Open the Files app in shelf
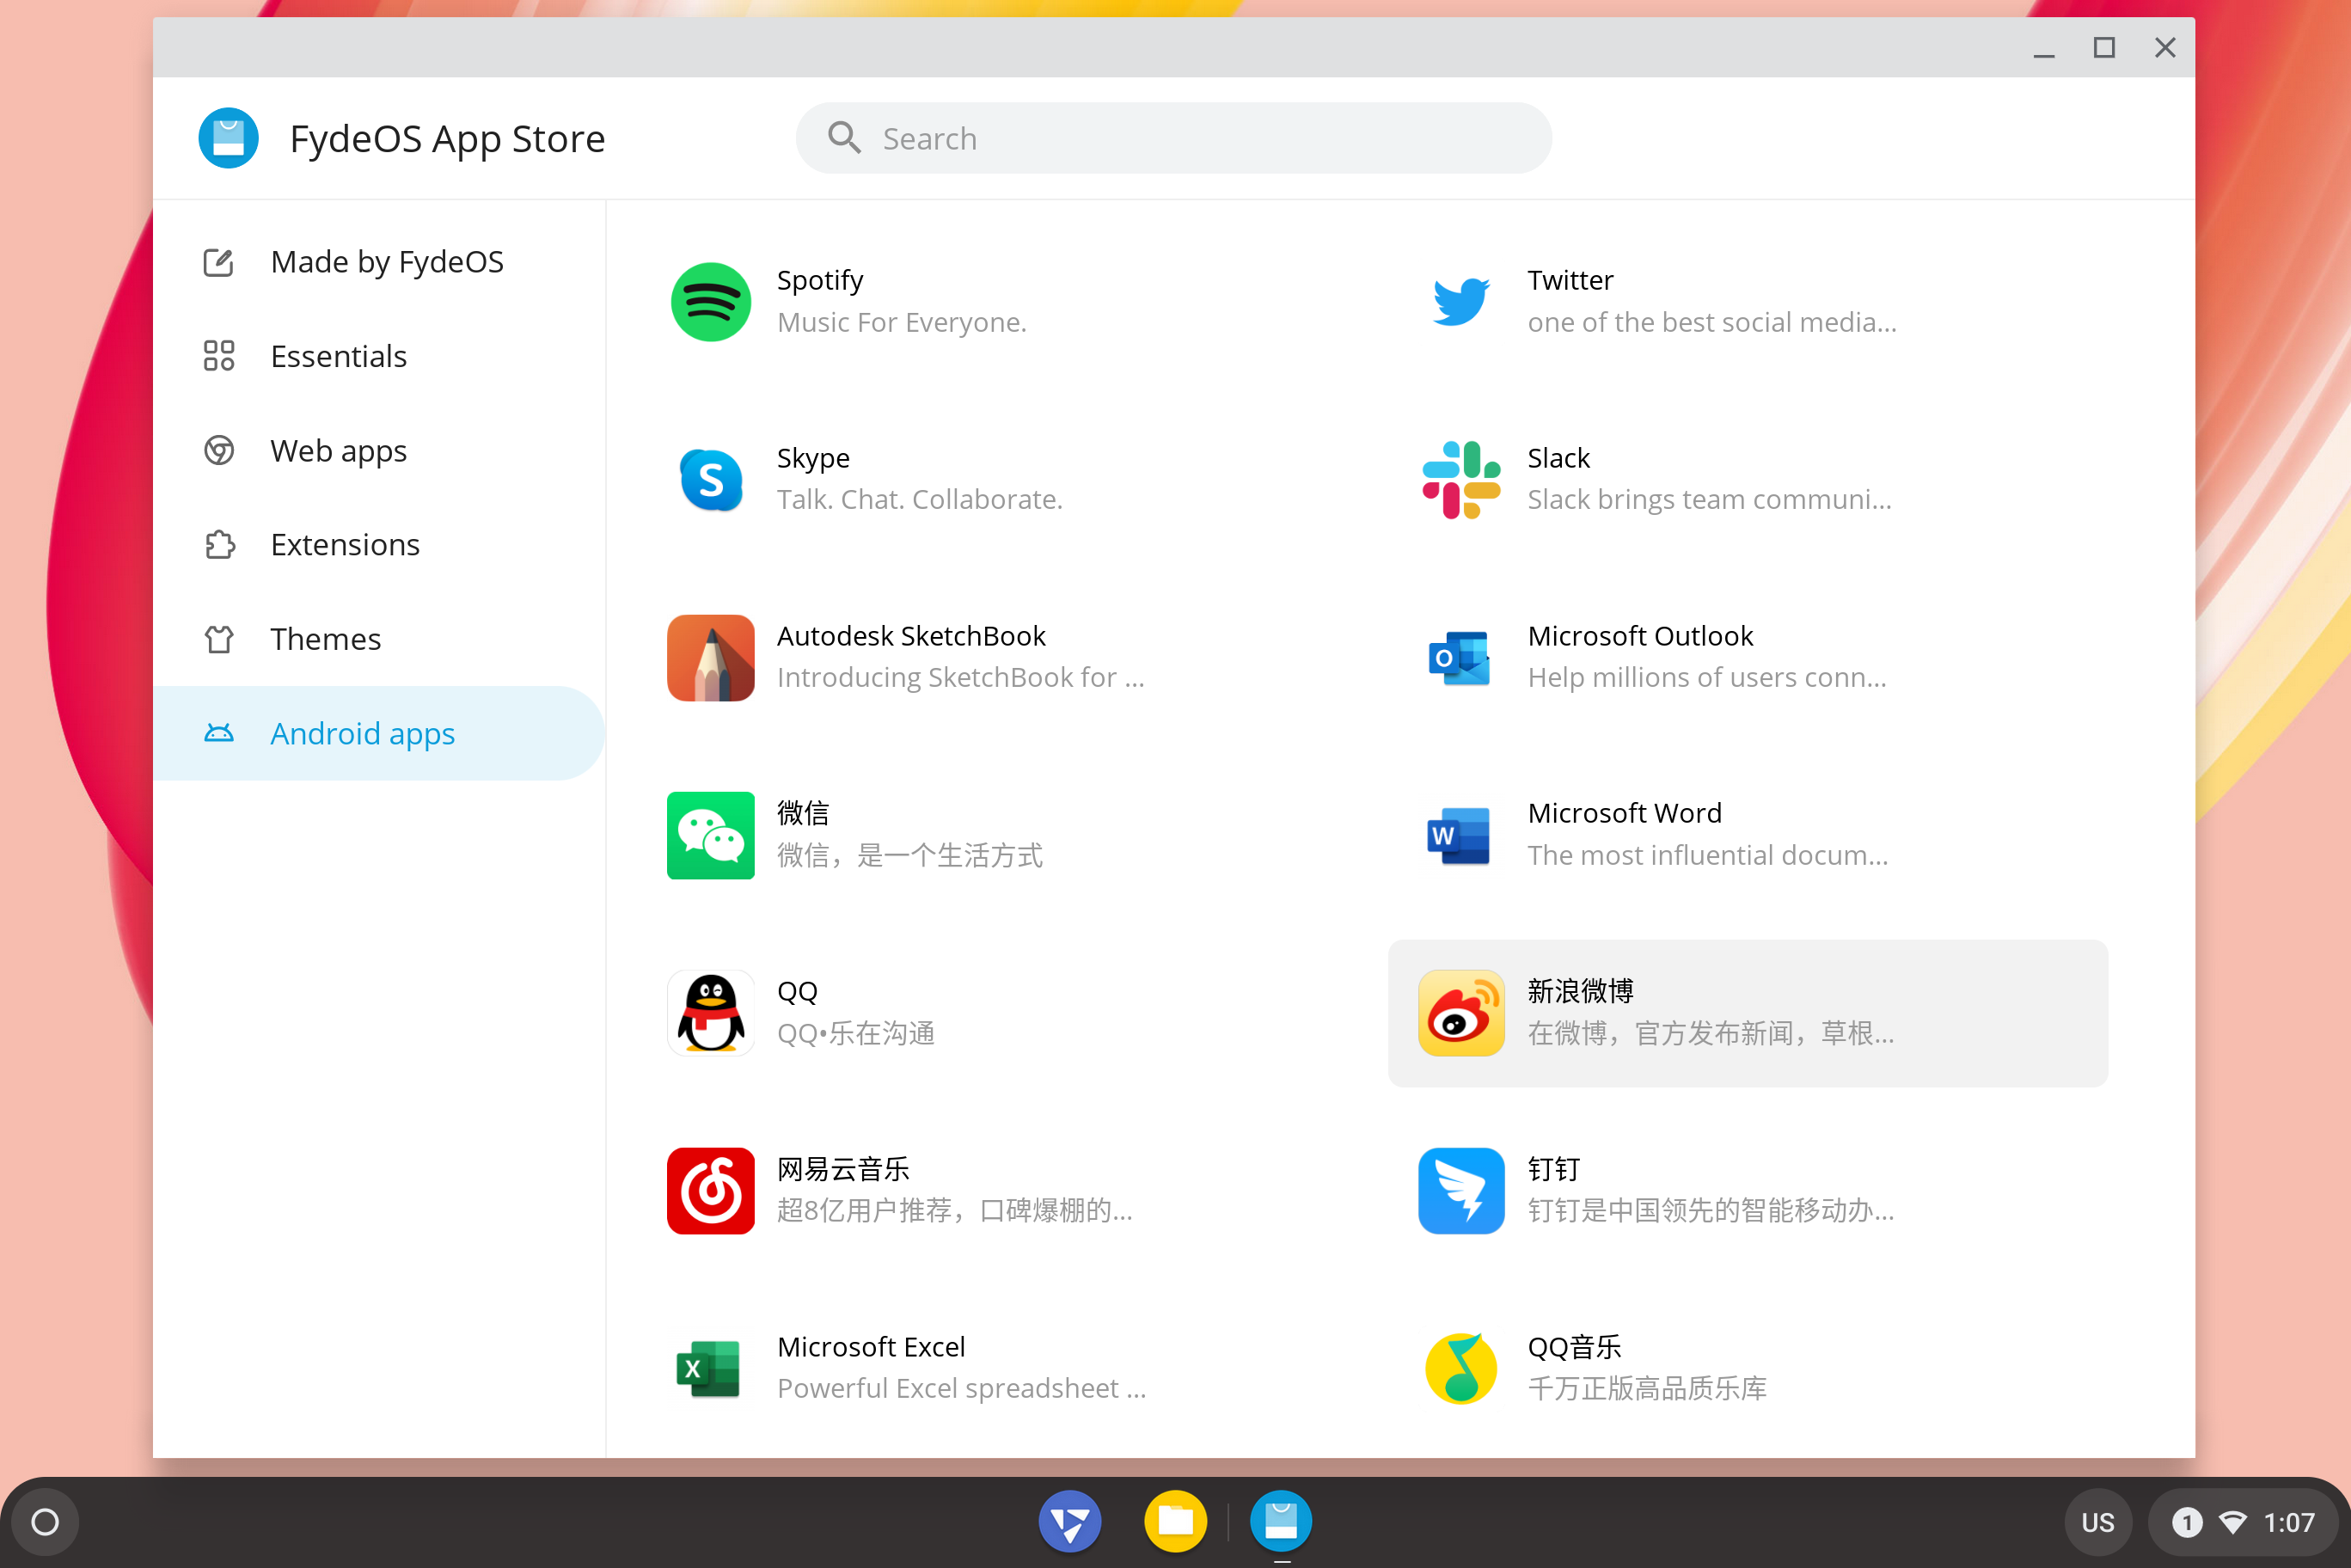The width and height of the screenshot is (2351, 1568). [x=1175, y=1522]
